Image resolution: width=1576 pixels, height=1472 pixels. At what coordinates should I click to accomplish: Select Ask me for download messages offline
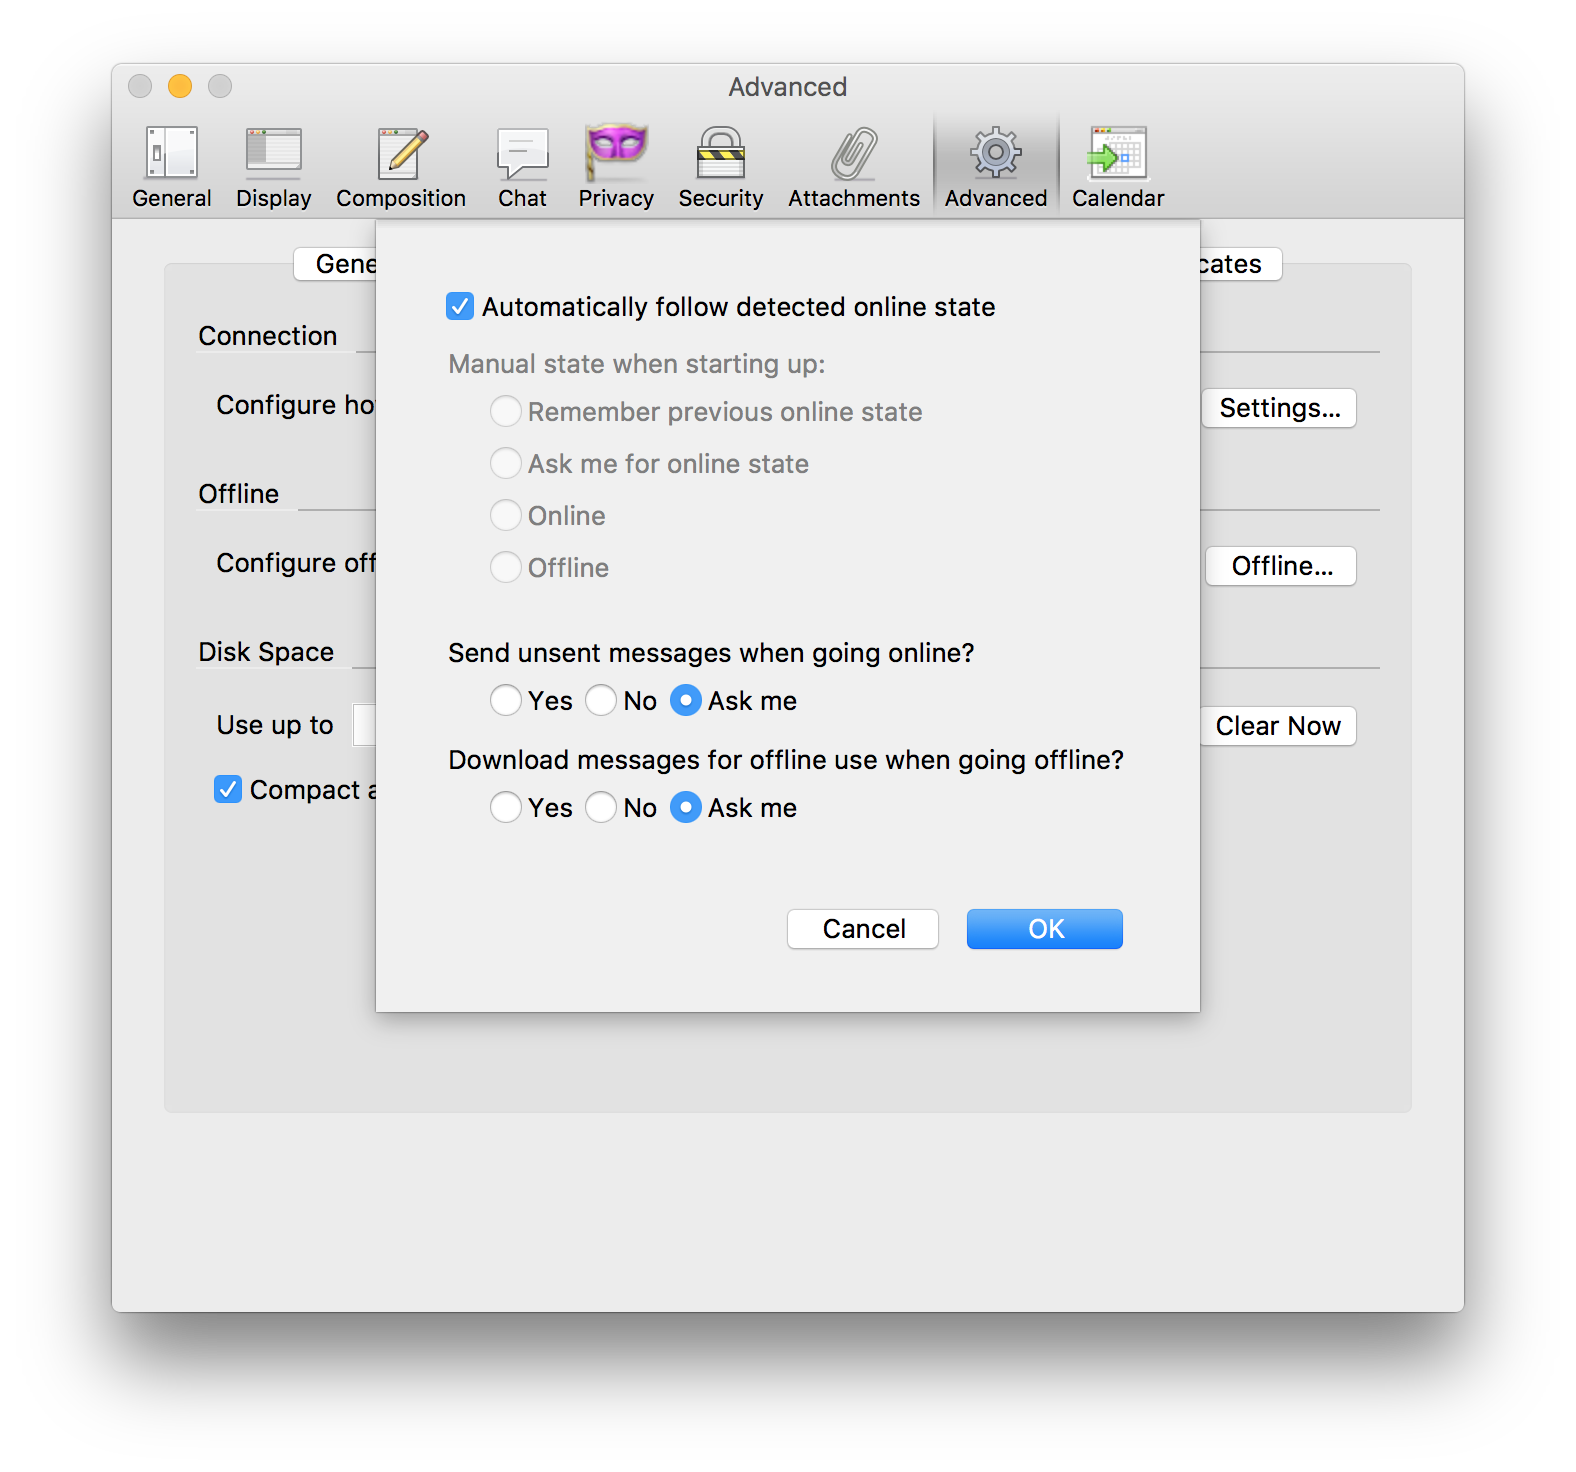[686, 807]
